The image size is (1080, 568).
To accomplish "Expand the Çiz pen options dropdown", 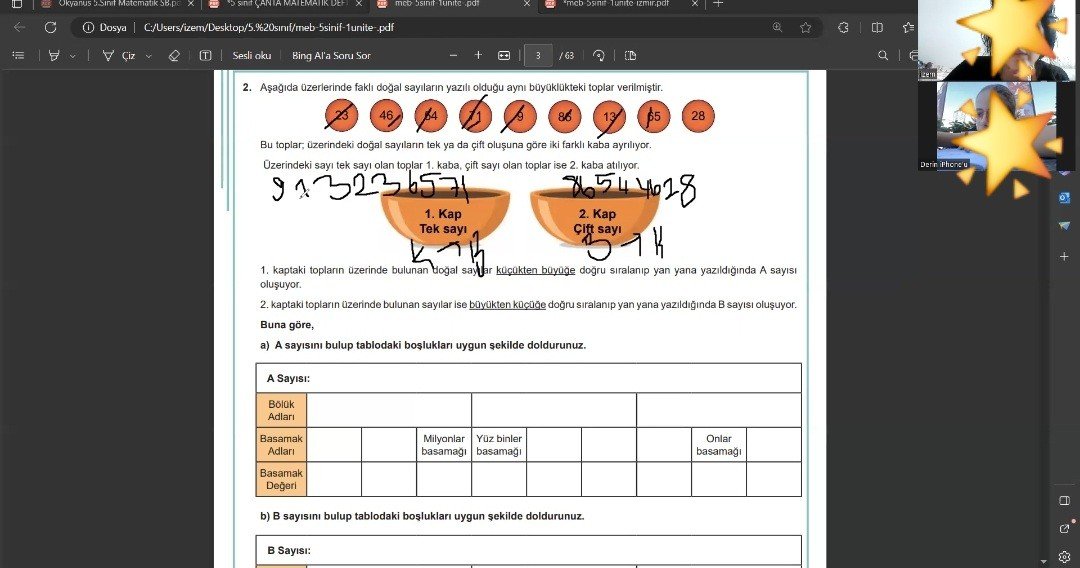I will [149, 56].
